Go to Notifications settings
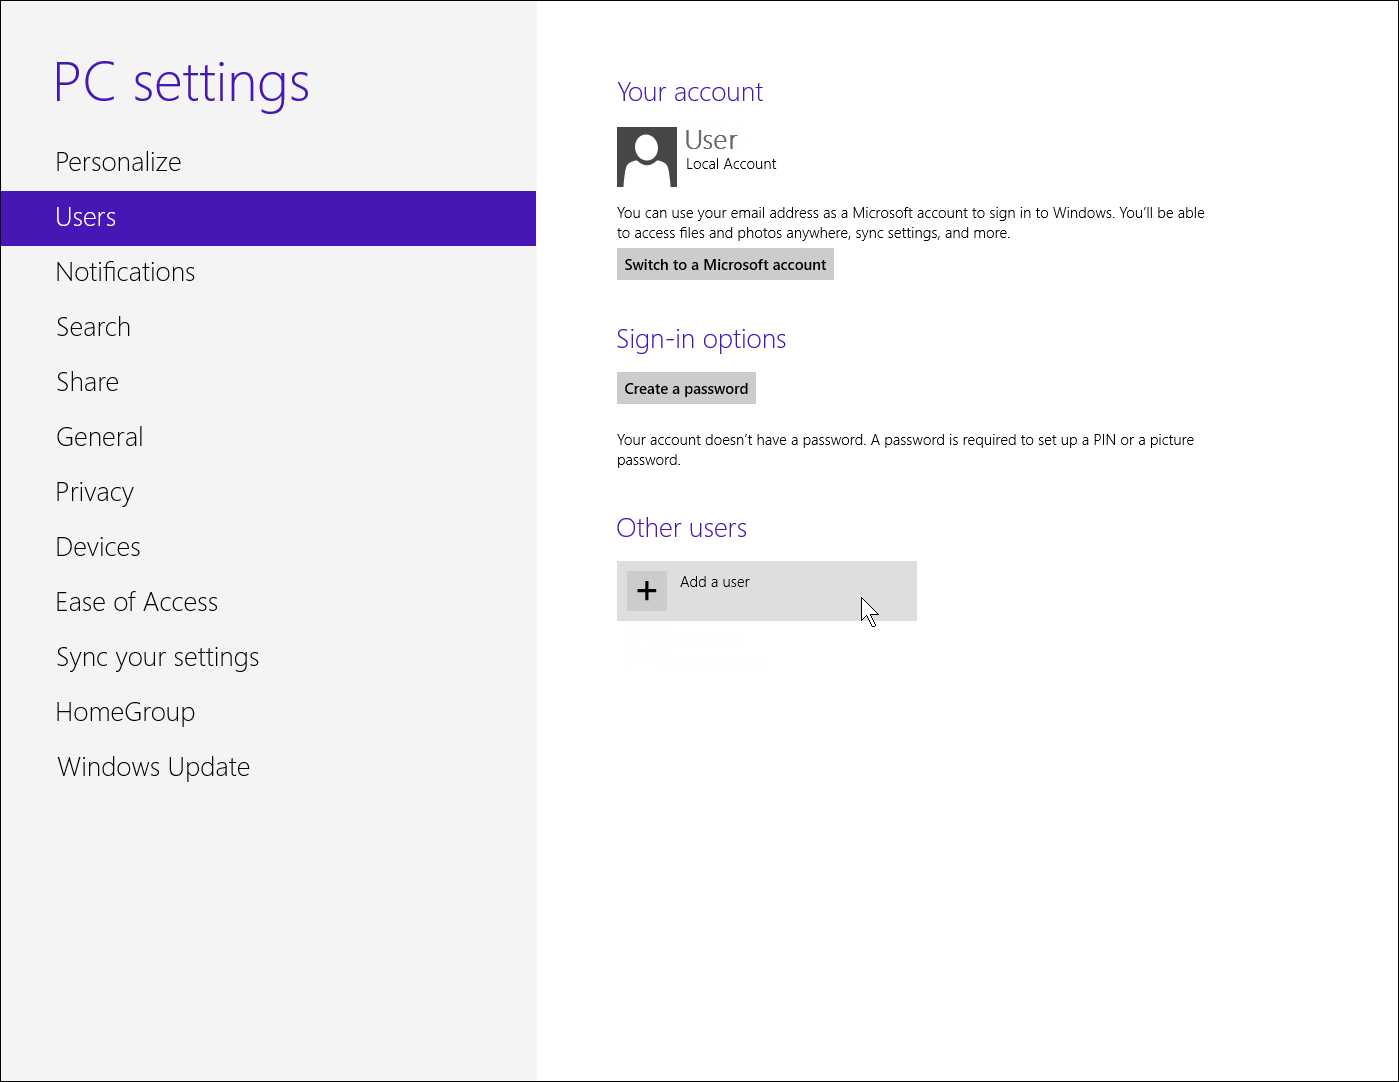This screenshot has width=1399, height=1082. pyautogui.click(x=268, y=272)
